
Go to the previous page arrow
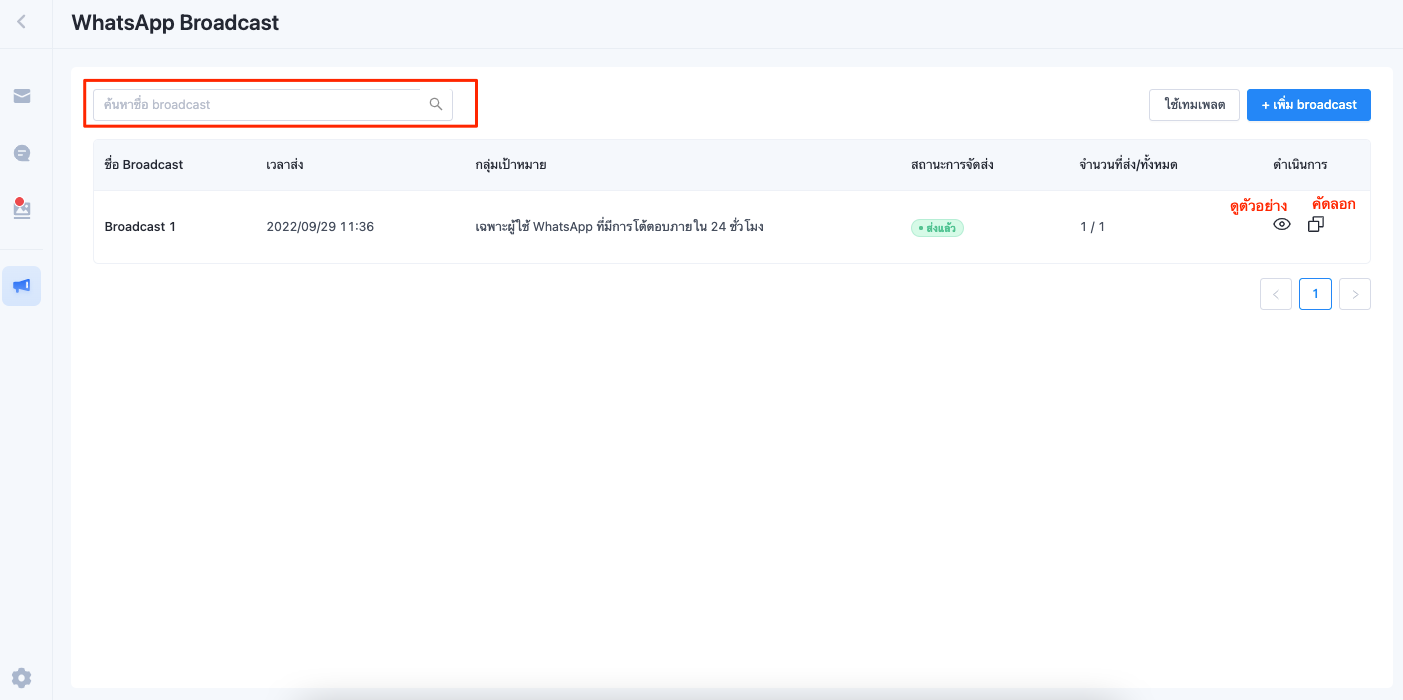pyautogui.click(x=1276, y=294)
